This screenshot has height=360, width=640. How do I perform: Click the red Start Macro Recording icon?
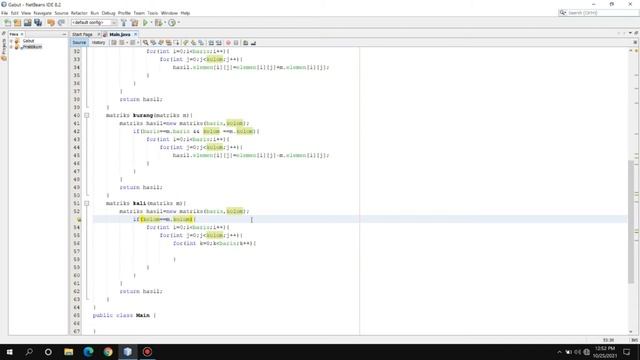[228, 42]
